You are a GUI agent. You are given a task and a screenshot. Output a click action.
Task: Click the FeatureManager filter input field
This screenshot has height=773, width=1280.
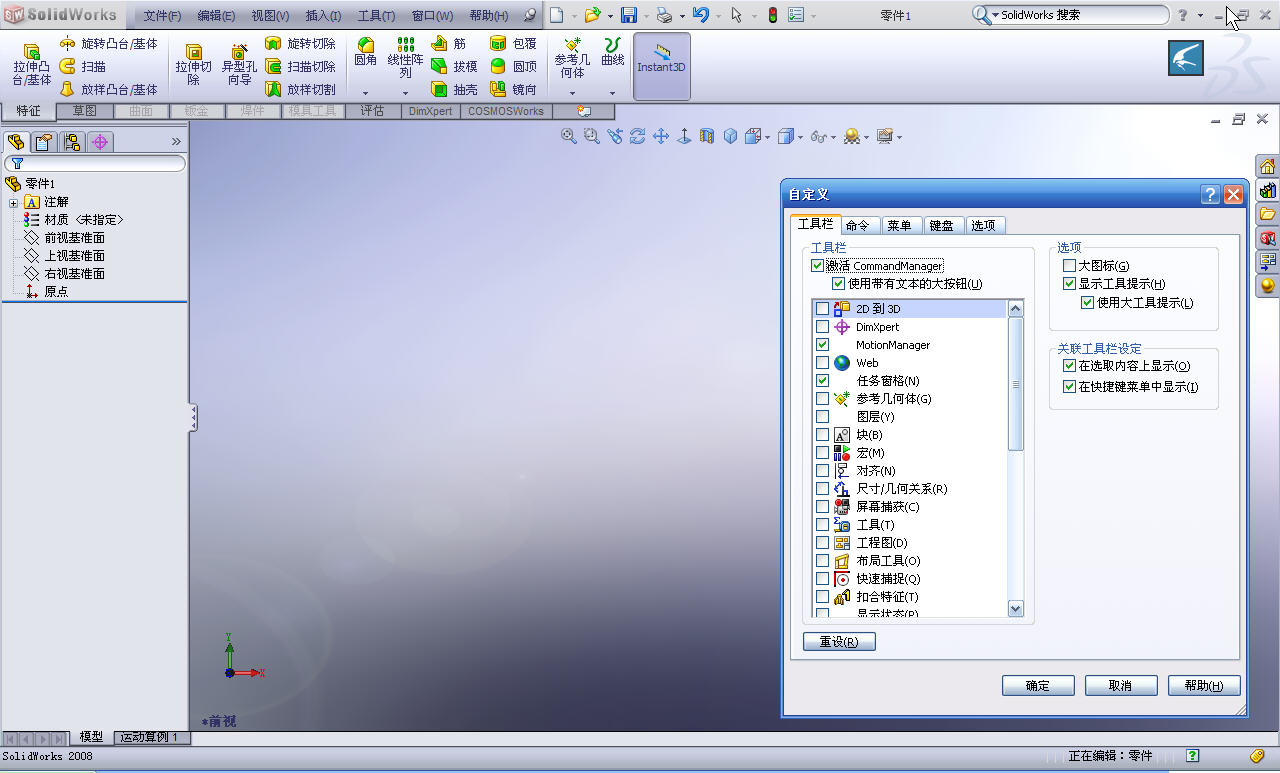(95, 163)
